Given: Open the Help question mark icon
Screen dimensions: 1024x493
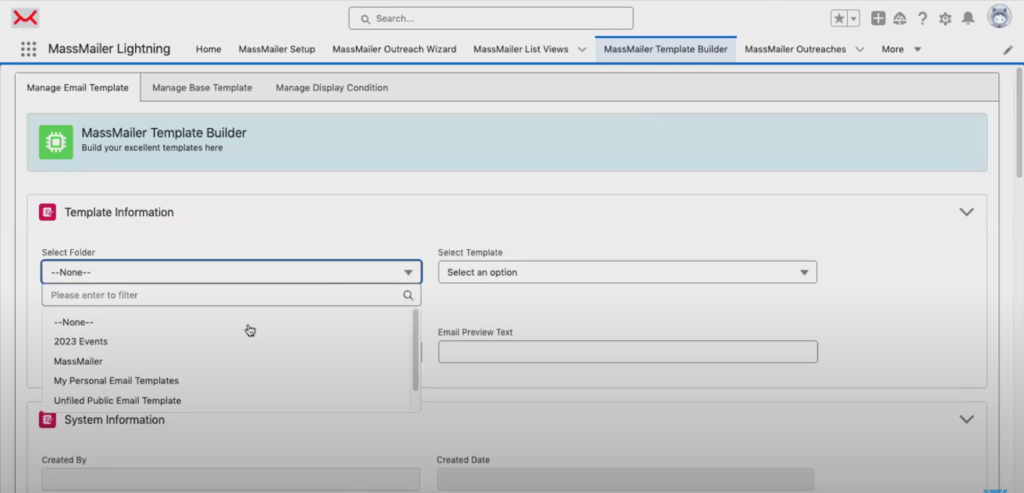Looking at the screenshot, I should (922, 18).
